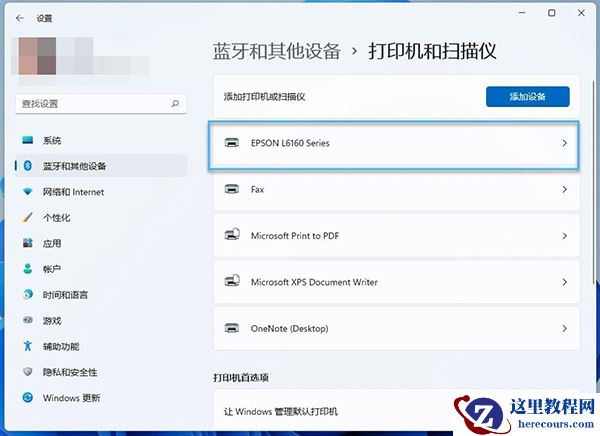Click the search magnifier icon
600x436 pixels.
pos(175,103)
